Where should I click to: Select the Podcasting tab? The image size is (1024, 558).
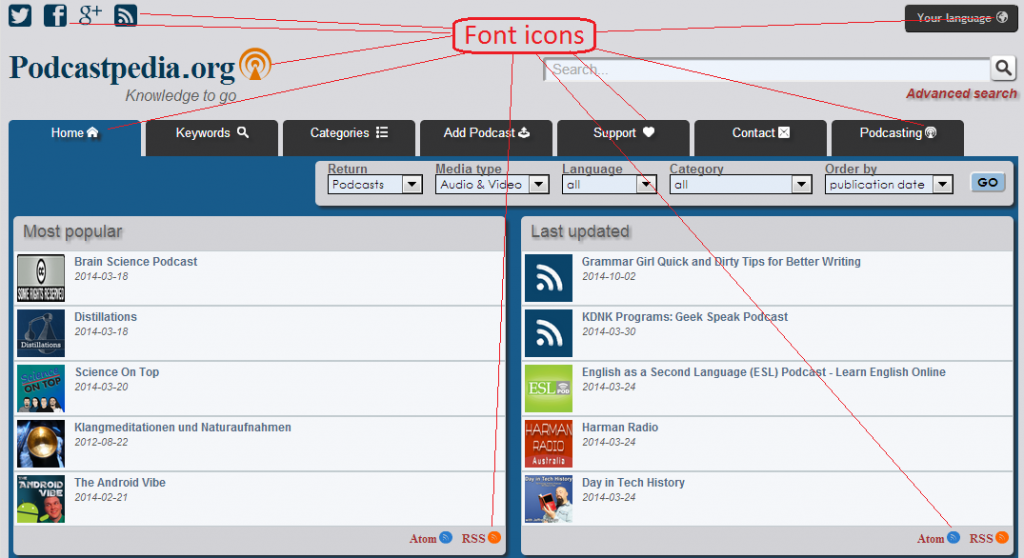tap(897, 133)
